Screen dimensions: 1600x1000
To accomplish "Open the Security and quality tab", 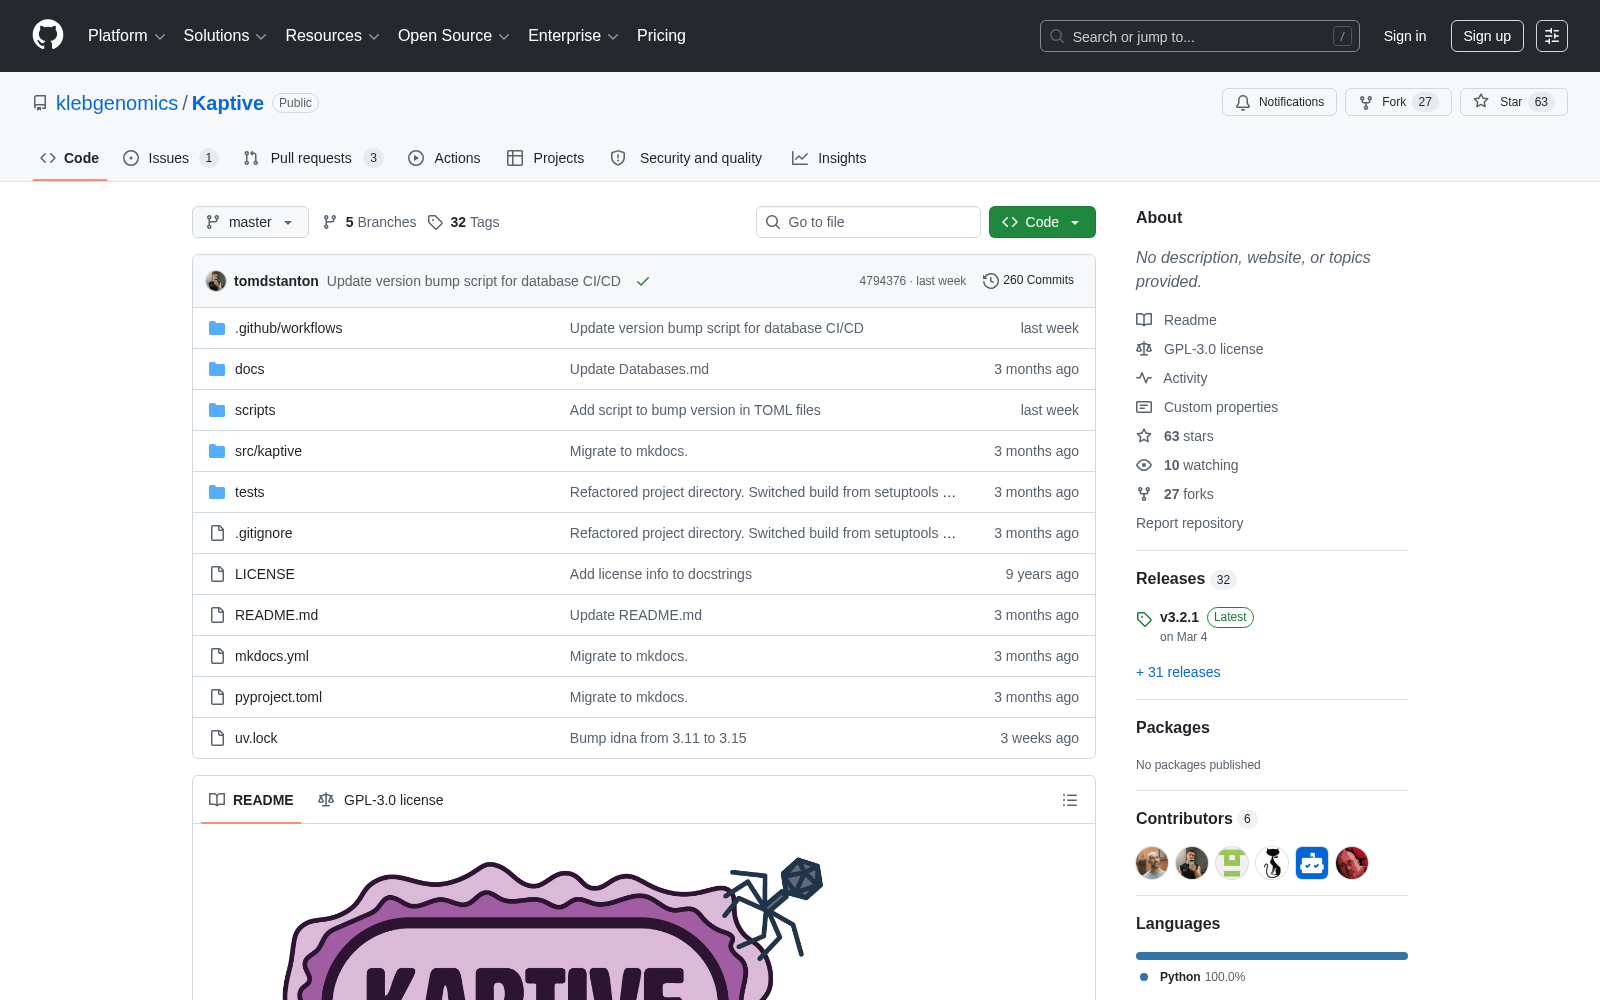I will [686, 158].
